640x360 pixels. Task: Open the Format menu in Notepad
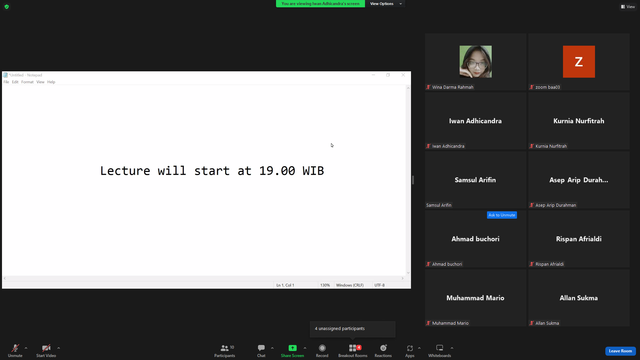(27, 82)
